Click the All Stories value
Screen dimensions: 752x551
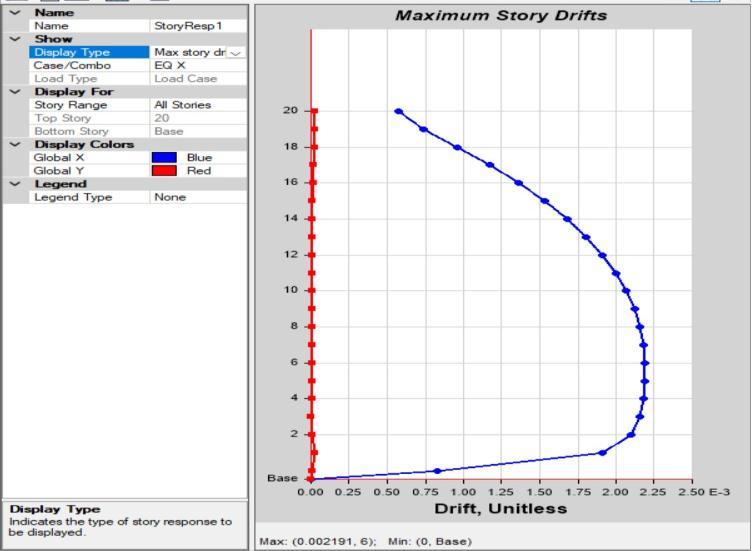click(x=183, y=105)
